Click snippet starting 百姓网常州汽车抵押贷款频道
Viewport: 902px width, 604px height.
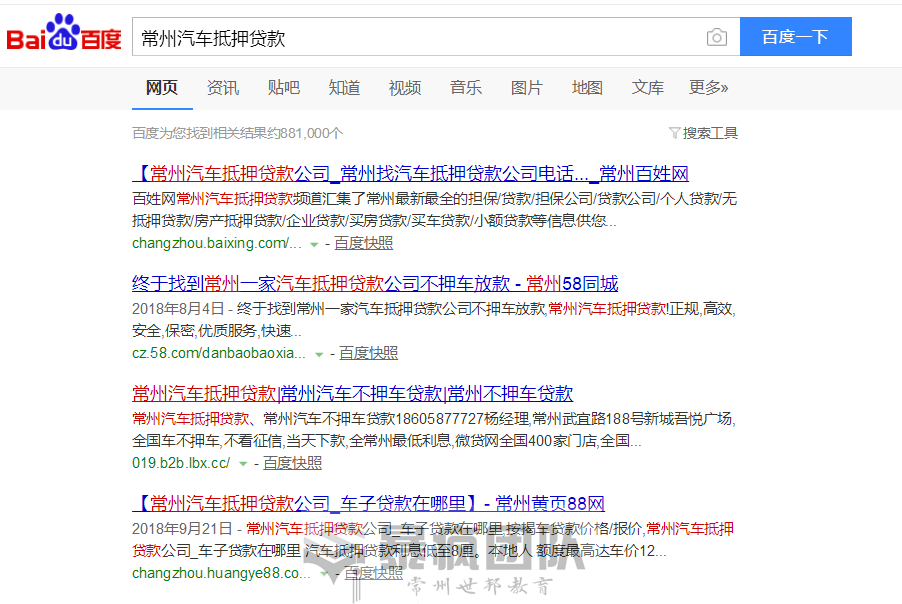coord(434,209)
